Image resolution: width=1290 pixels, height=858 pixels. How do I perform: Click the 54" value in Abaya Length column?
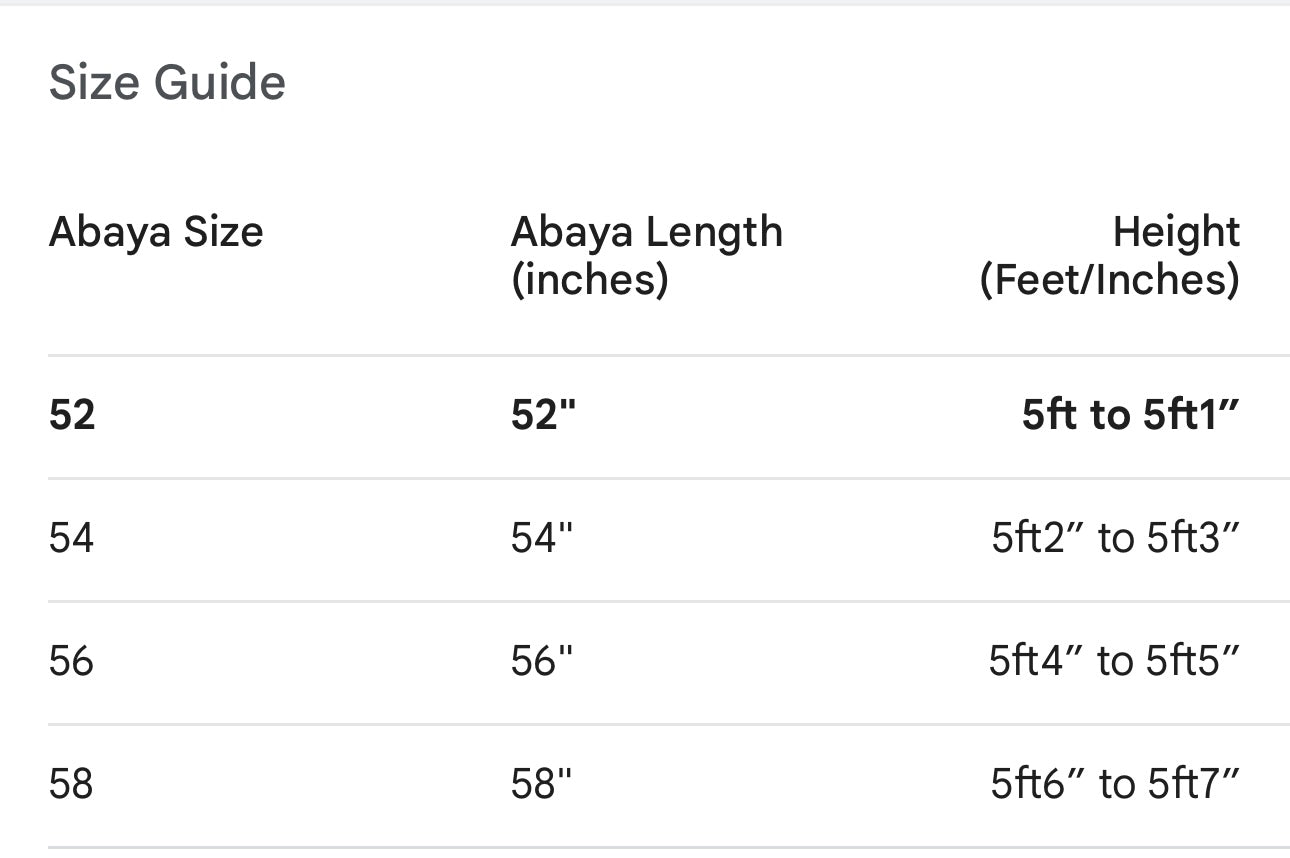point(542,538)
